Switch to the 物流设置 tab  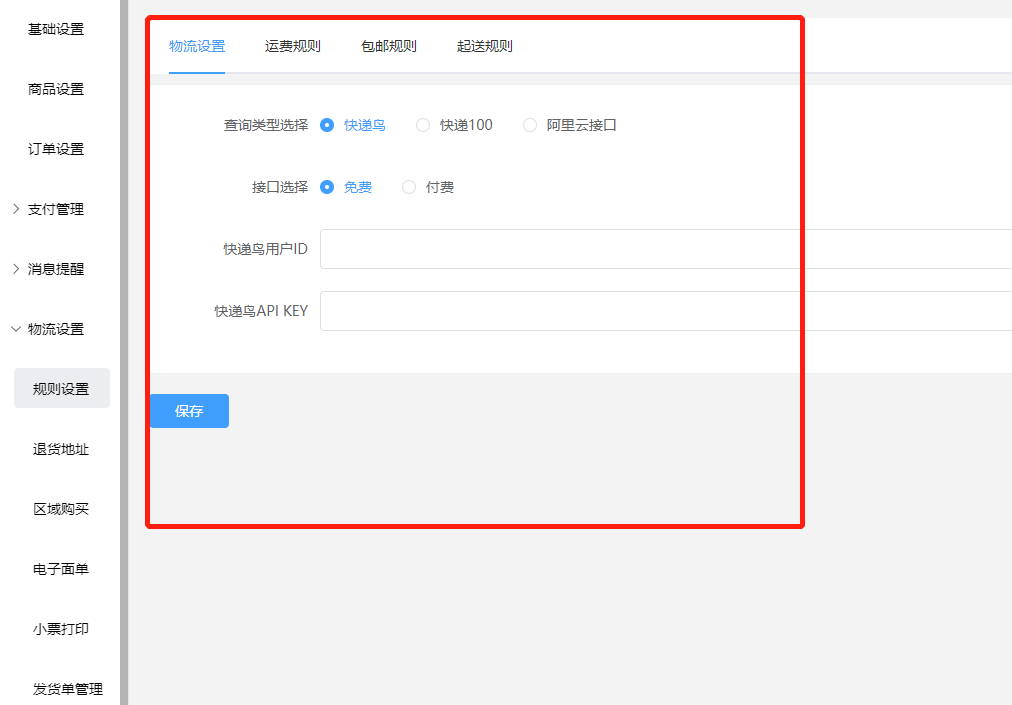[x=197, y=46]
